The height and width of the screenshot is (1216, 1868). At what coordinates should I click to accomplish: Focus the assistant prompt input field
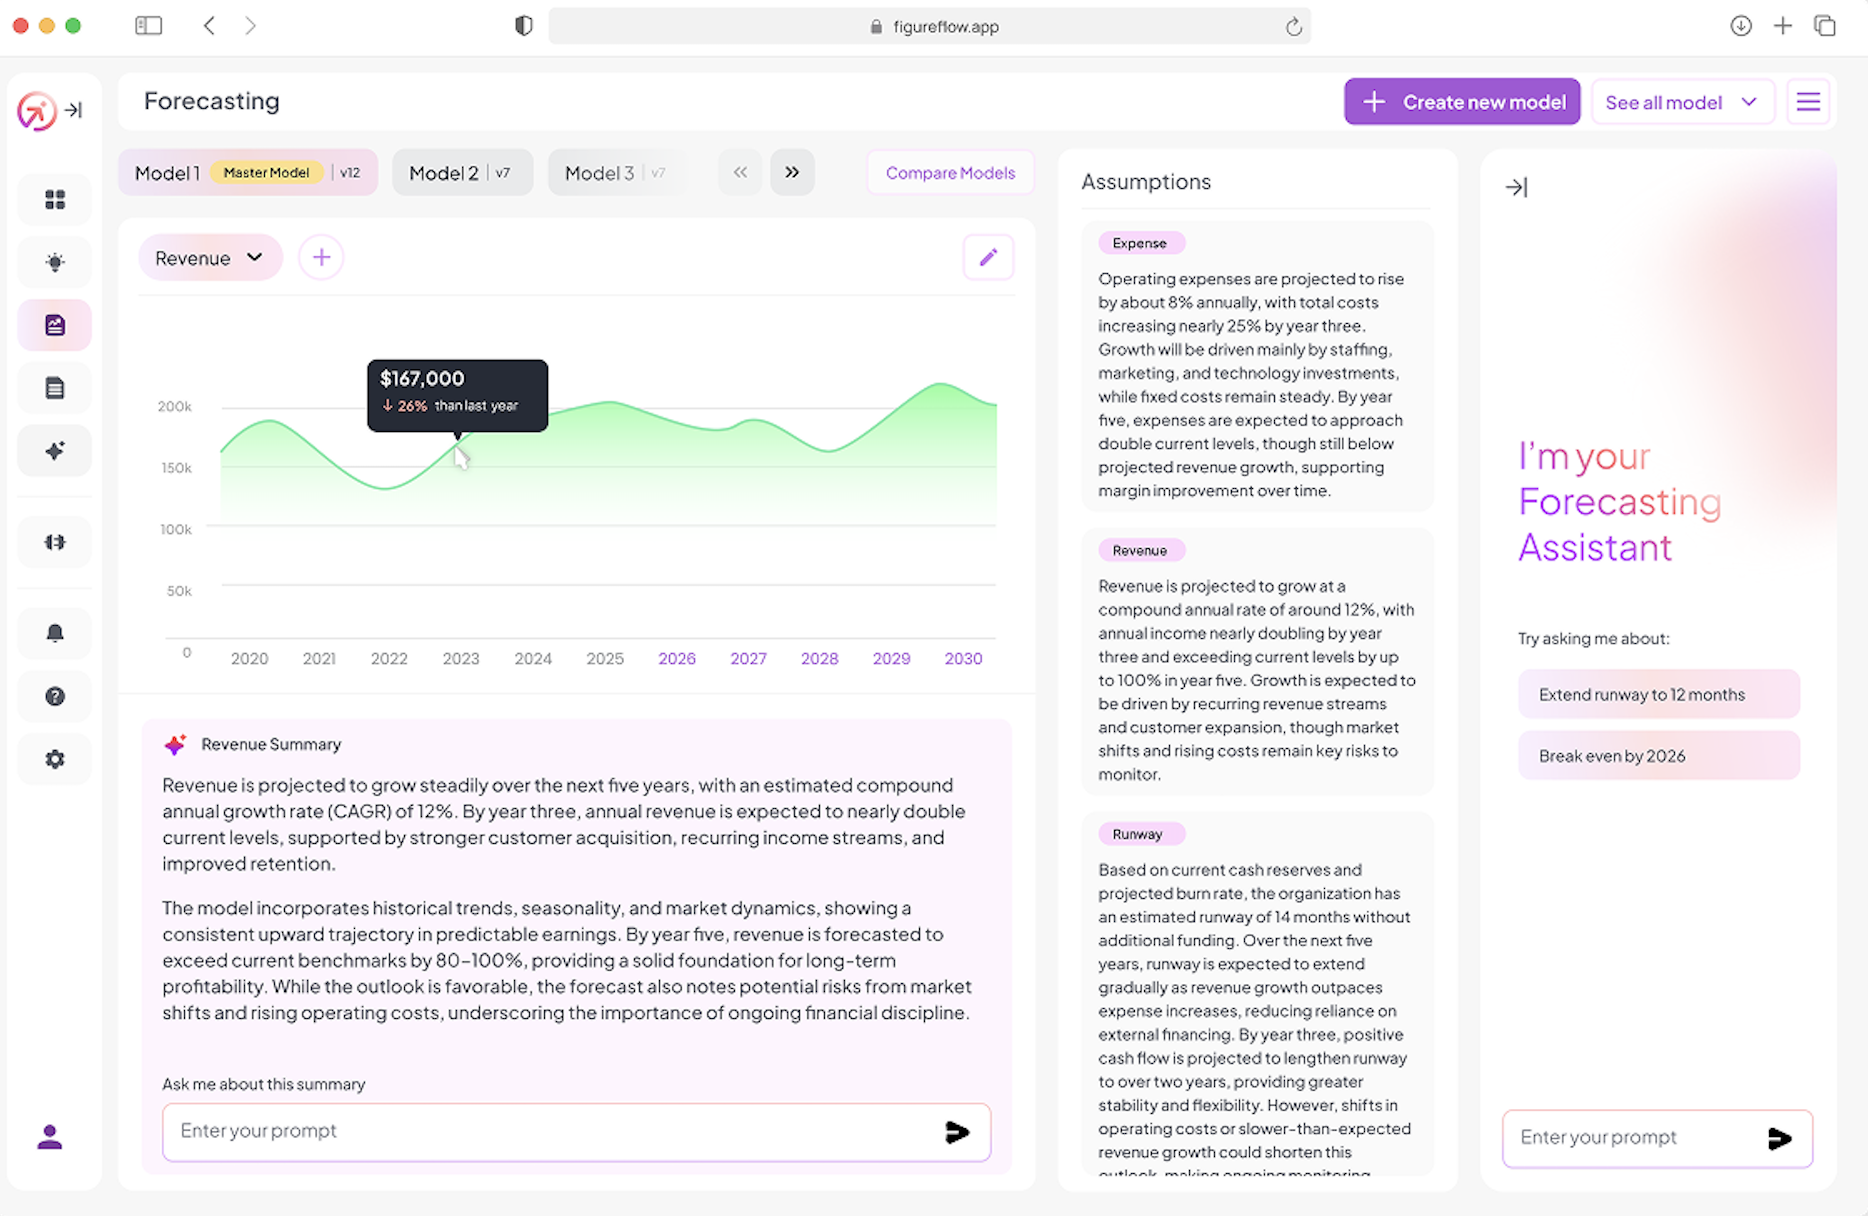[x=1657, y=1138]
